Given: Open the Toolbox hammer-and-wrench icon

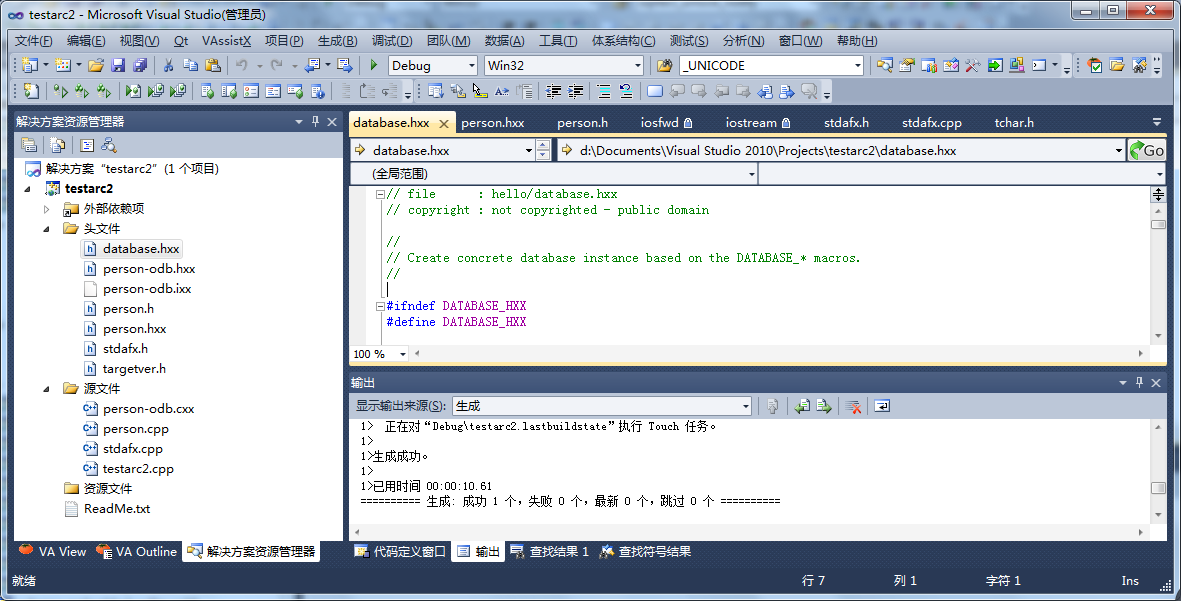Looking at the screenshot, I should click(973, 66).
